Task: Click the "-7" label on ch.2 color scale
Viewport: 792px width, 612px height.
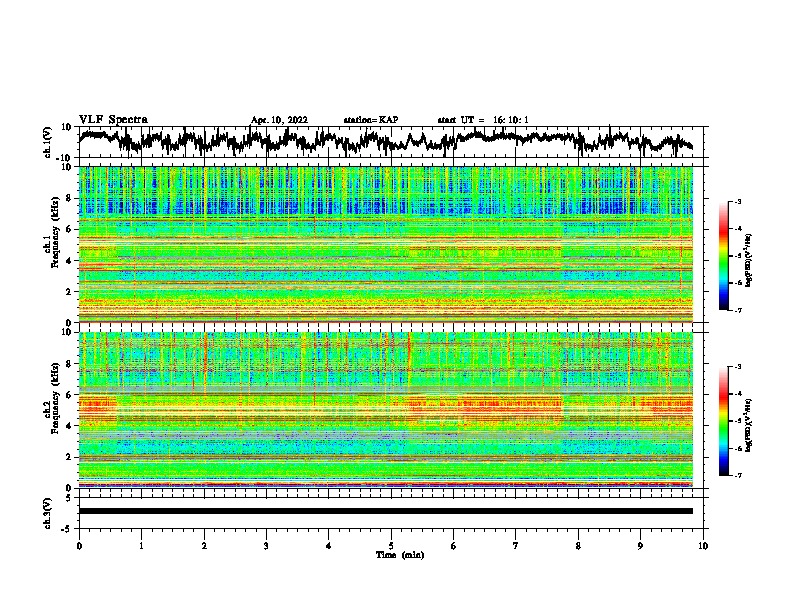Action: pyautogui.click(x=738, y=476)
